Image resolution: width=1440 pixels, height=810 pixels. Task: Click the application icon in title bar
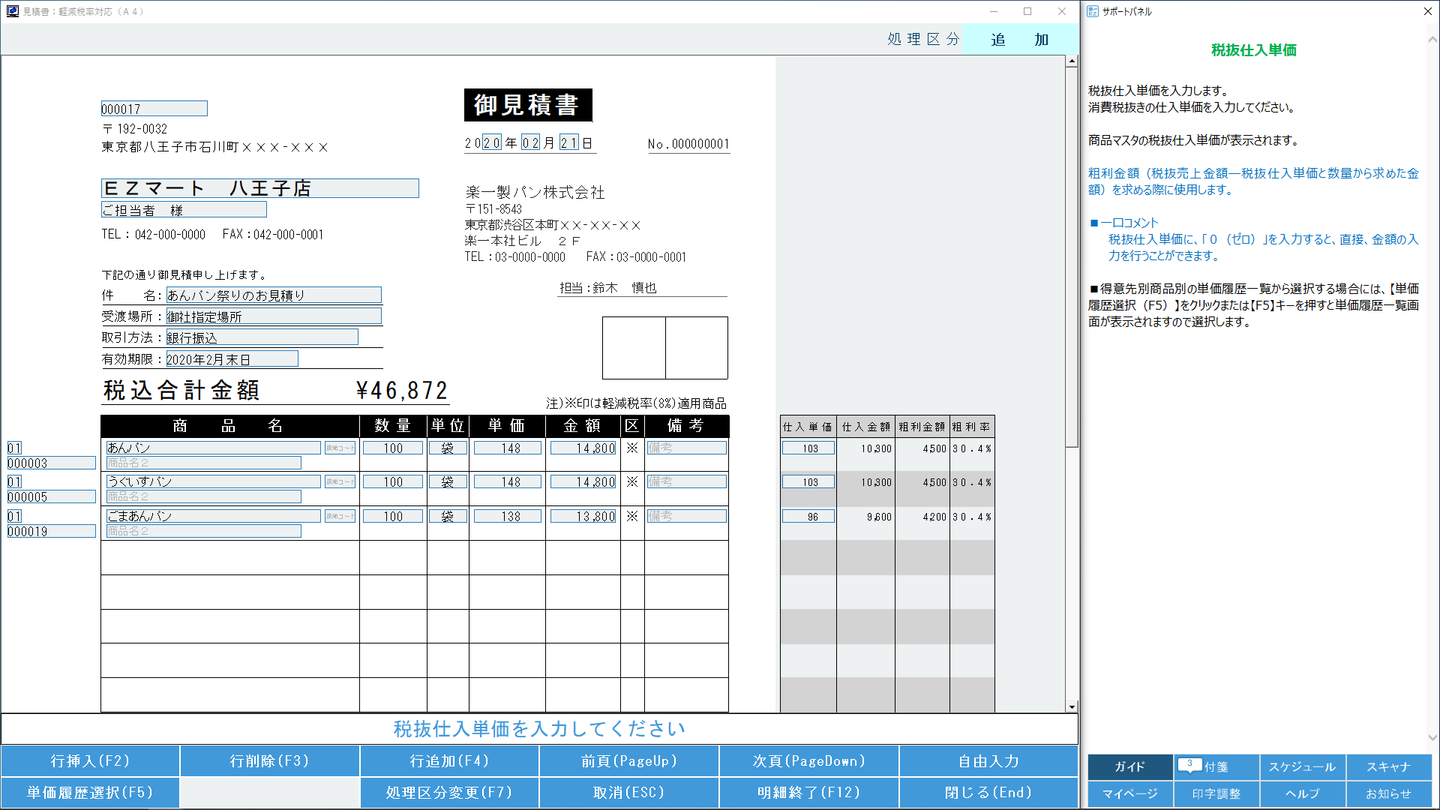(x=12, y=11)
